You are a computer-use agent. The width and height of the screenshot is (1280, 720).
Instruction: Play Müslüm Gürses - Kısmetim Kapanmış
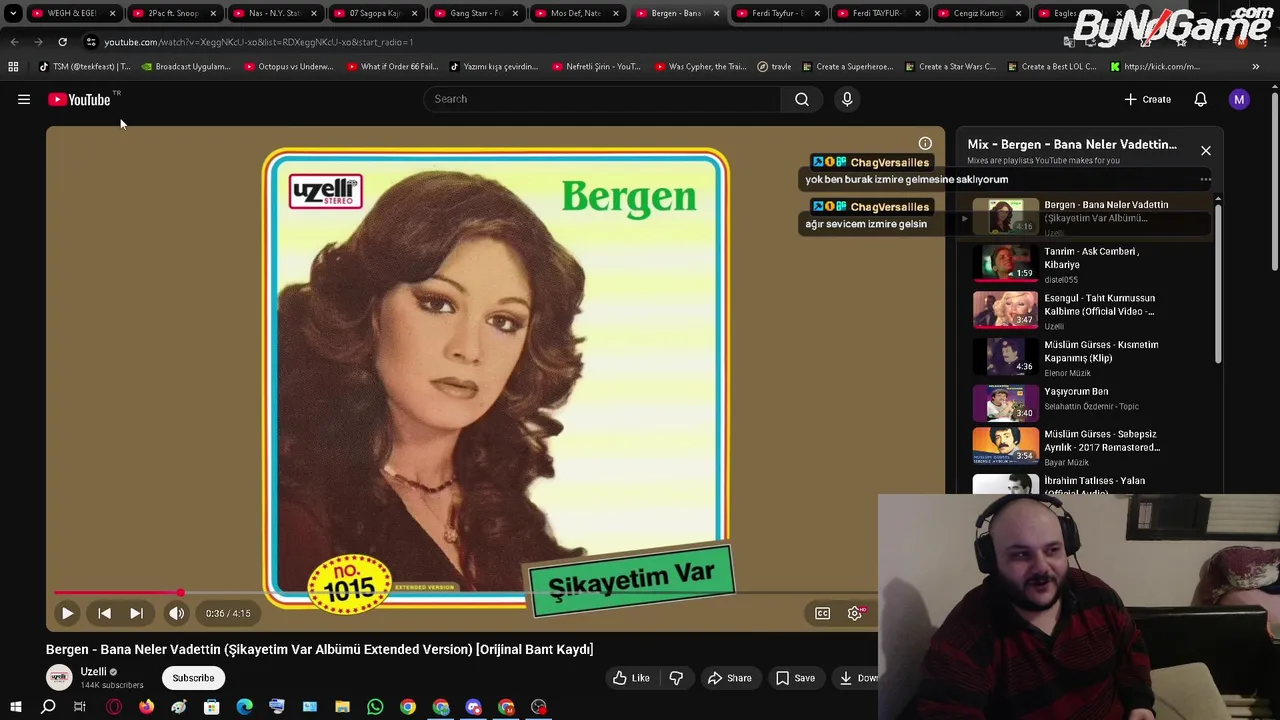[1085, 357]
